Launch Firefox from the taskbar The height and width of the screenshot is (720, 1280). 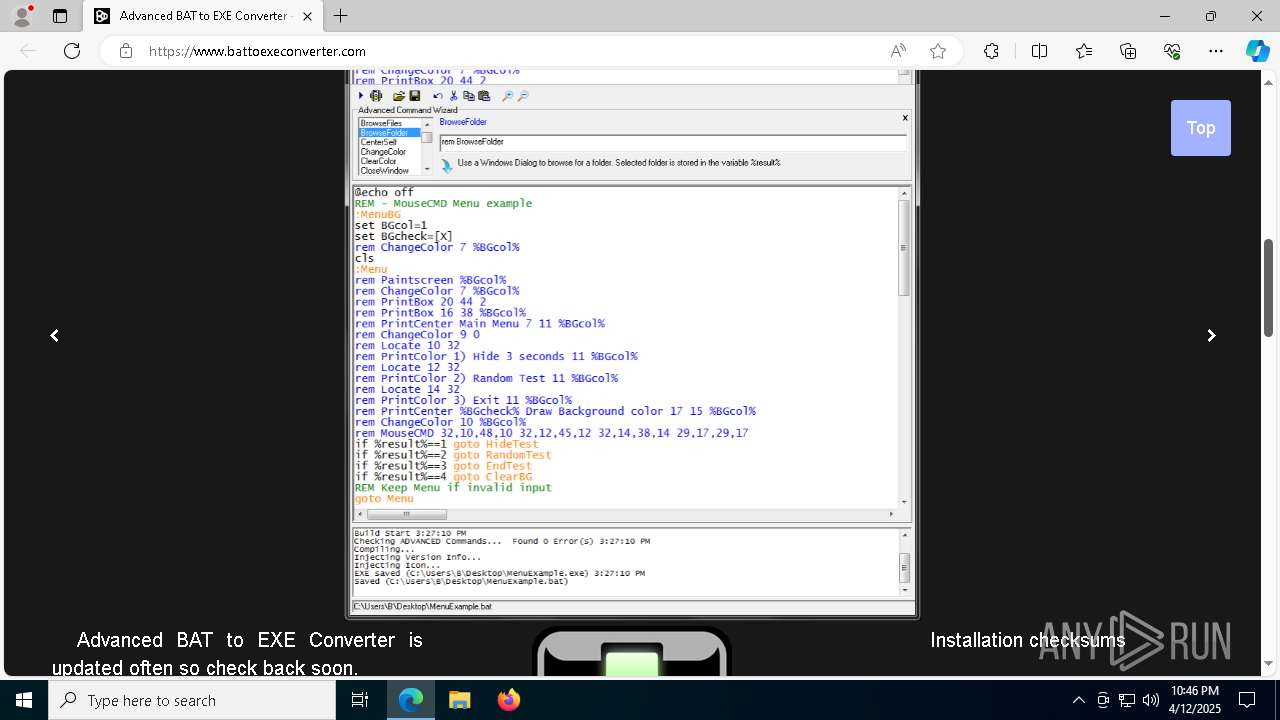pyautogui.click(x=508, y=700)
